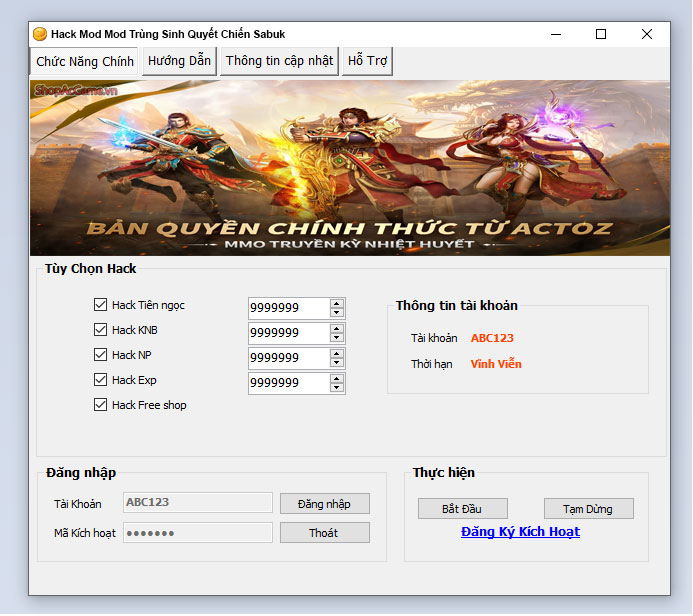Viewport: 693px width, 616px height.
Task: Click the Đăng nhập button
Action: coord(325,504)
